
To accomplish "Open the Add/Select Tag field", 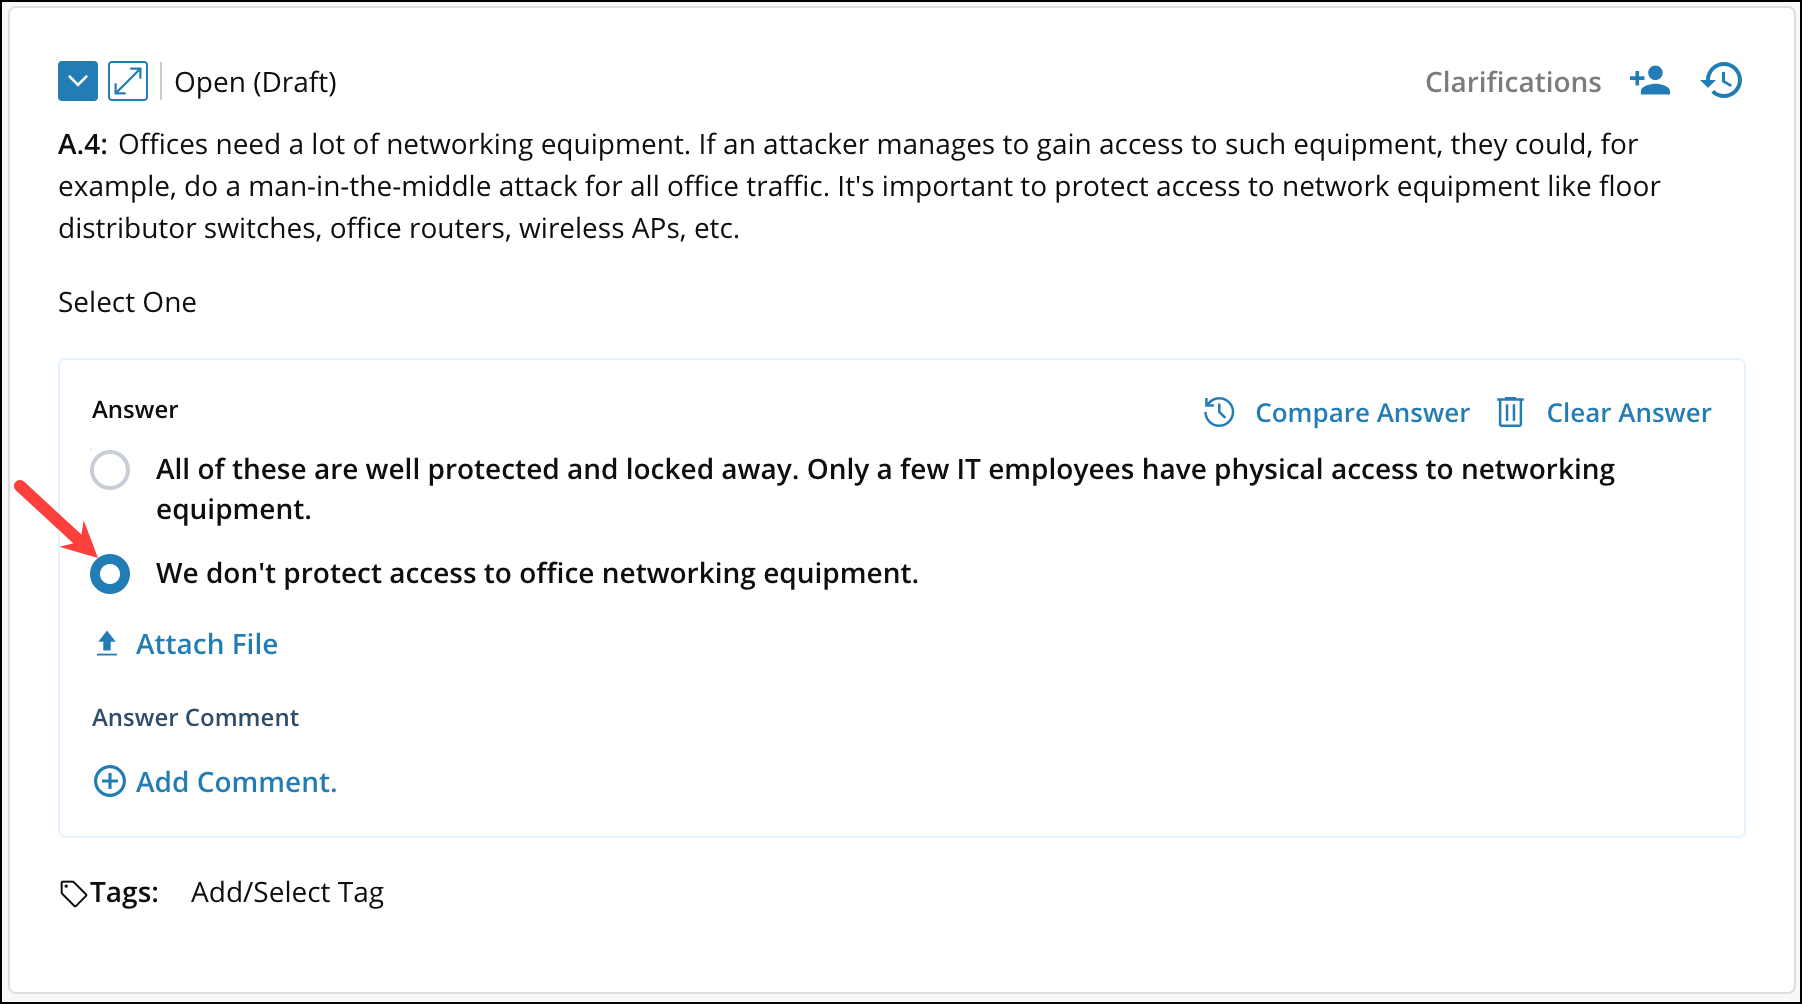I will [x=287, y=892].
